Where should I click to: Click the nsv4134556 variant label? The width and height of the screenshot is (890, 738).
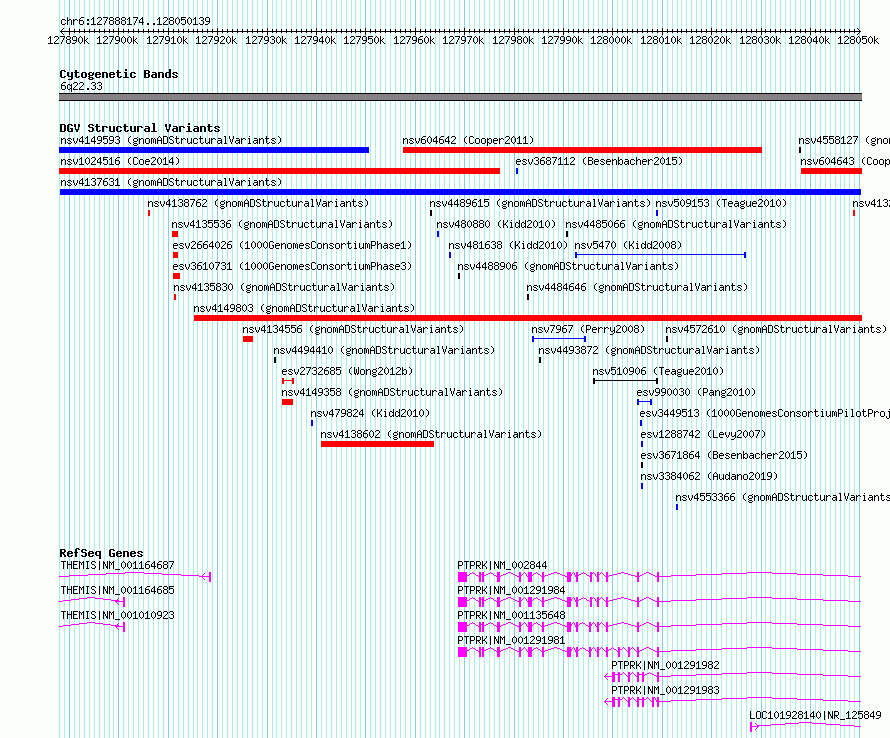pyautogui.click(x=352, y=329)
